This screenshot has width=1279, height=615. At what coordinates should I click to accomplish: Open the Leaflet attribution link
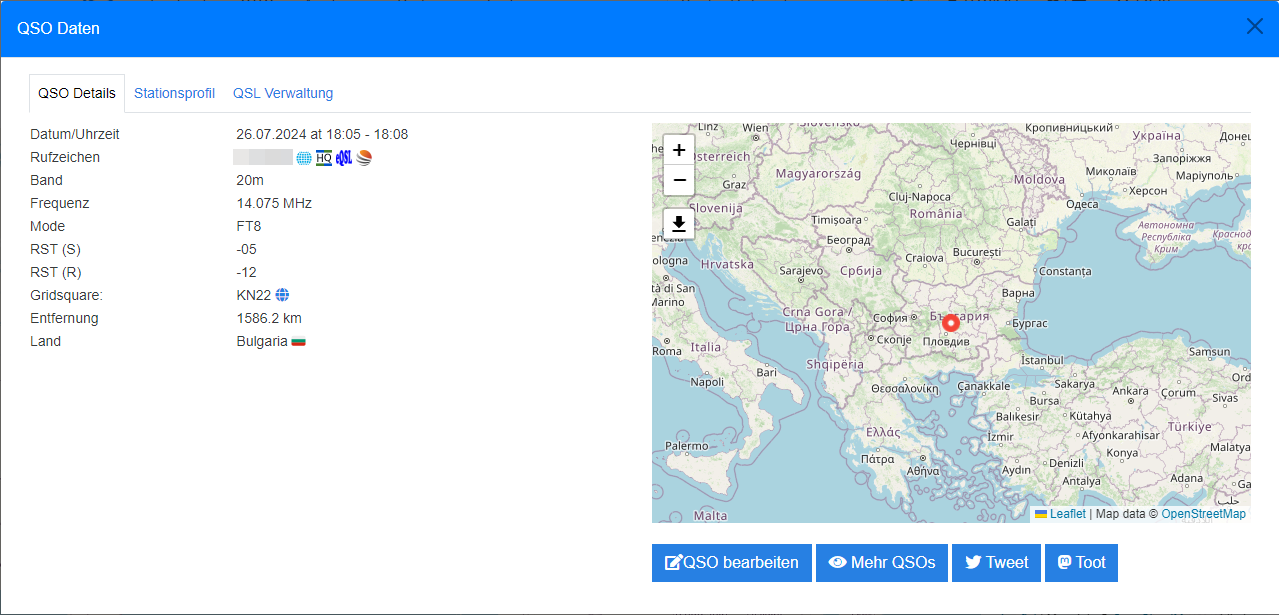click(1067, 514)
